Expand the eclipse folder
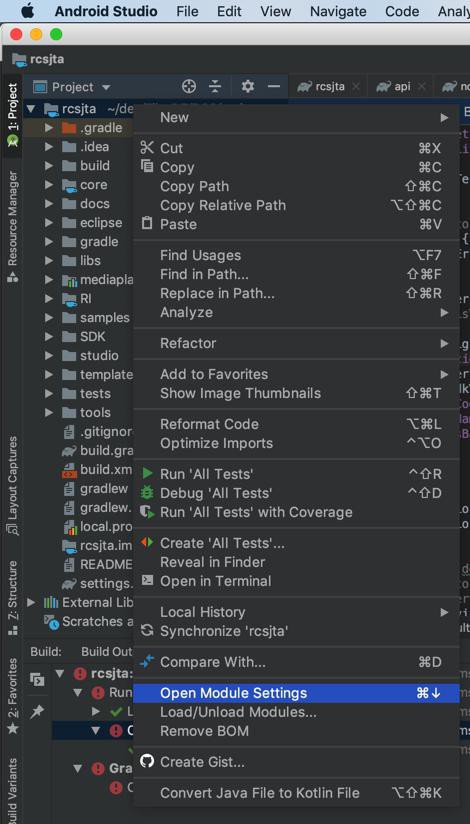Screen dimensions: 470x824 click(49, 222)
